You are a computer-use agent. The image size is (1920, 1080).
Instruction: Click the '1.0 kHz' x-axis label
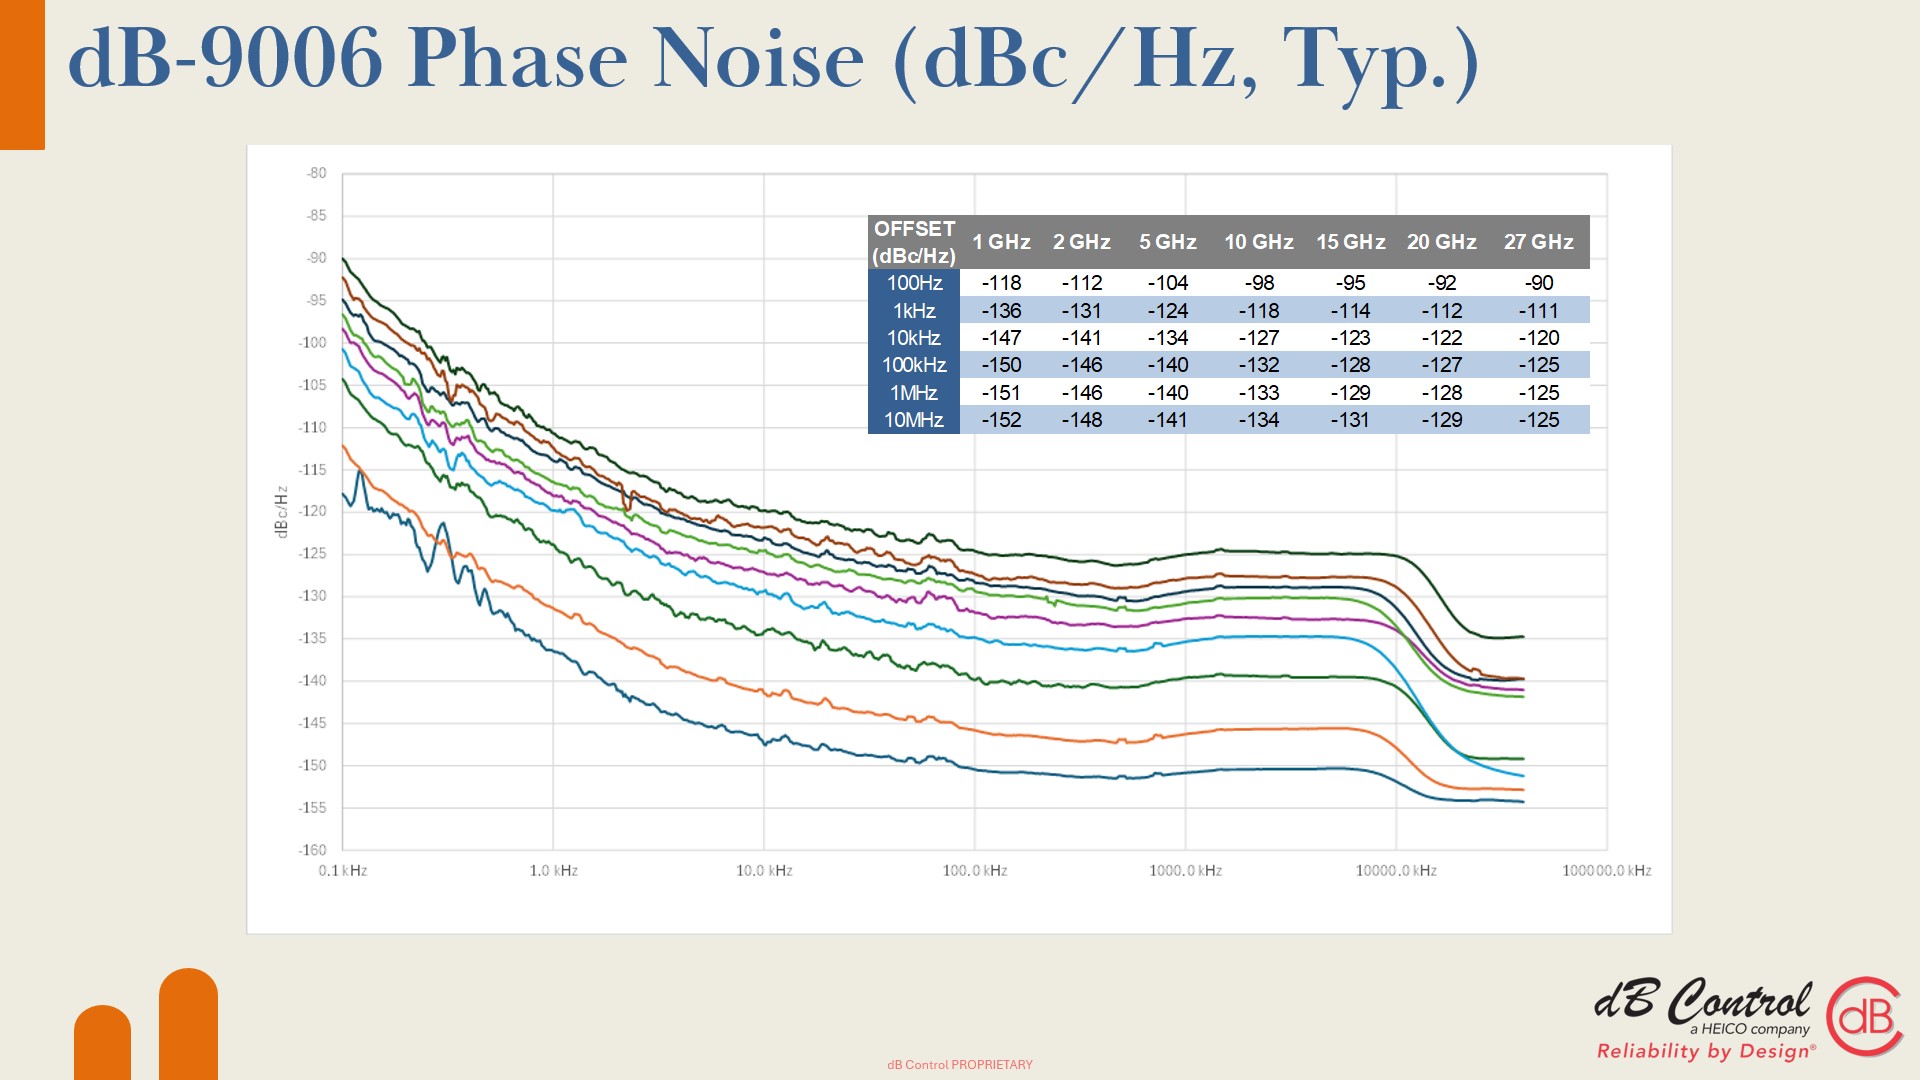[554, 871]
